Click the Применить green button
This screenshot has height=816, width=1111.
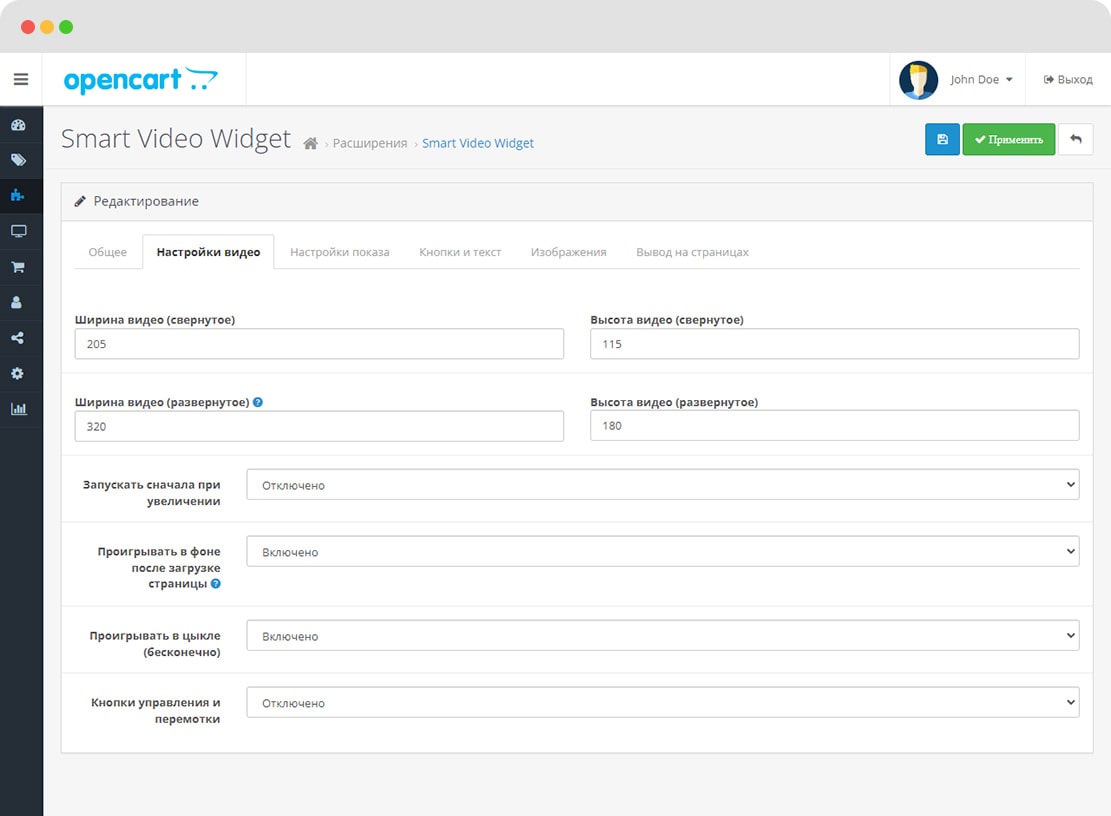(x=1009, y=140)
